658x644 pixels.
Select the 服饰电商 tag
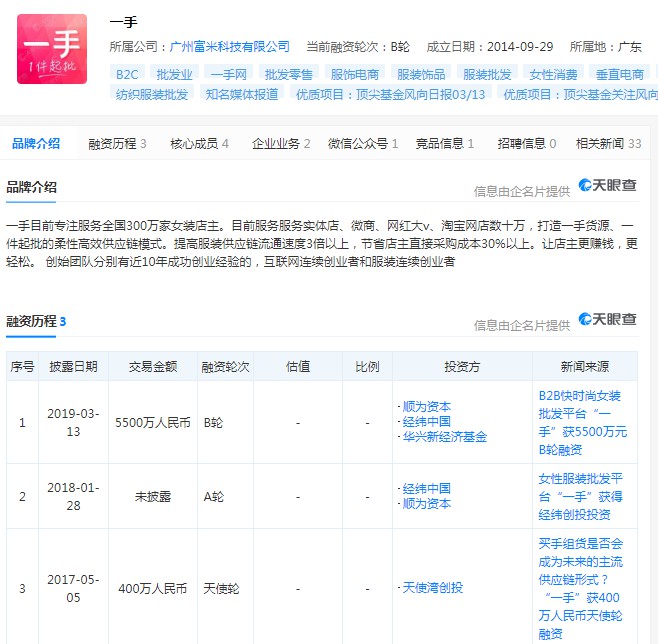coord(355,74)
